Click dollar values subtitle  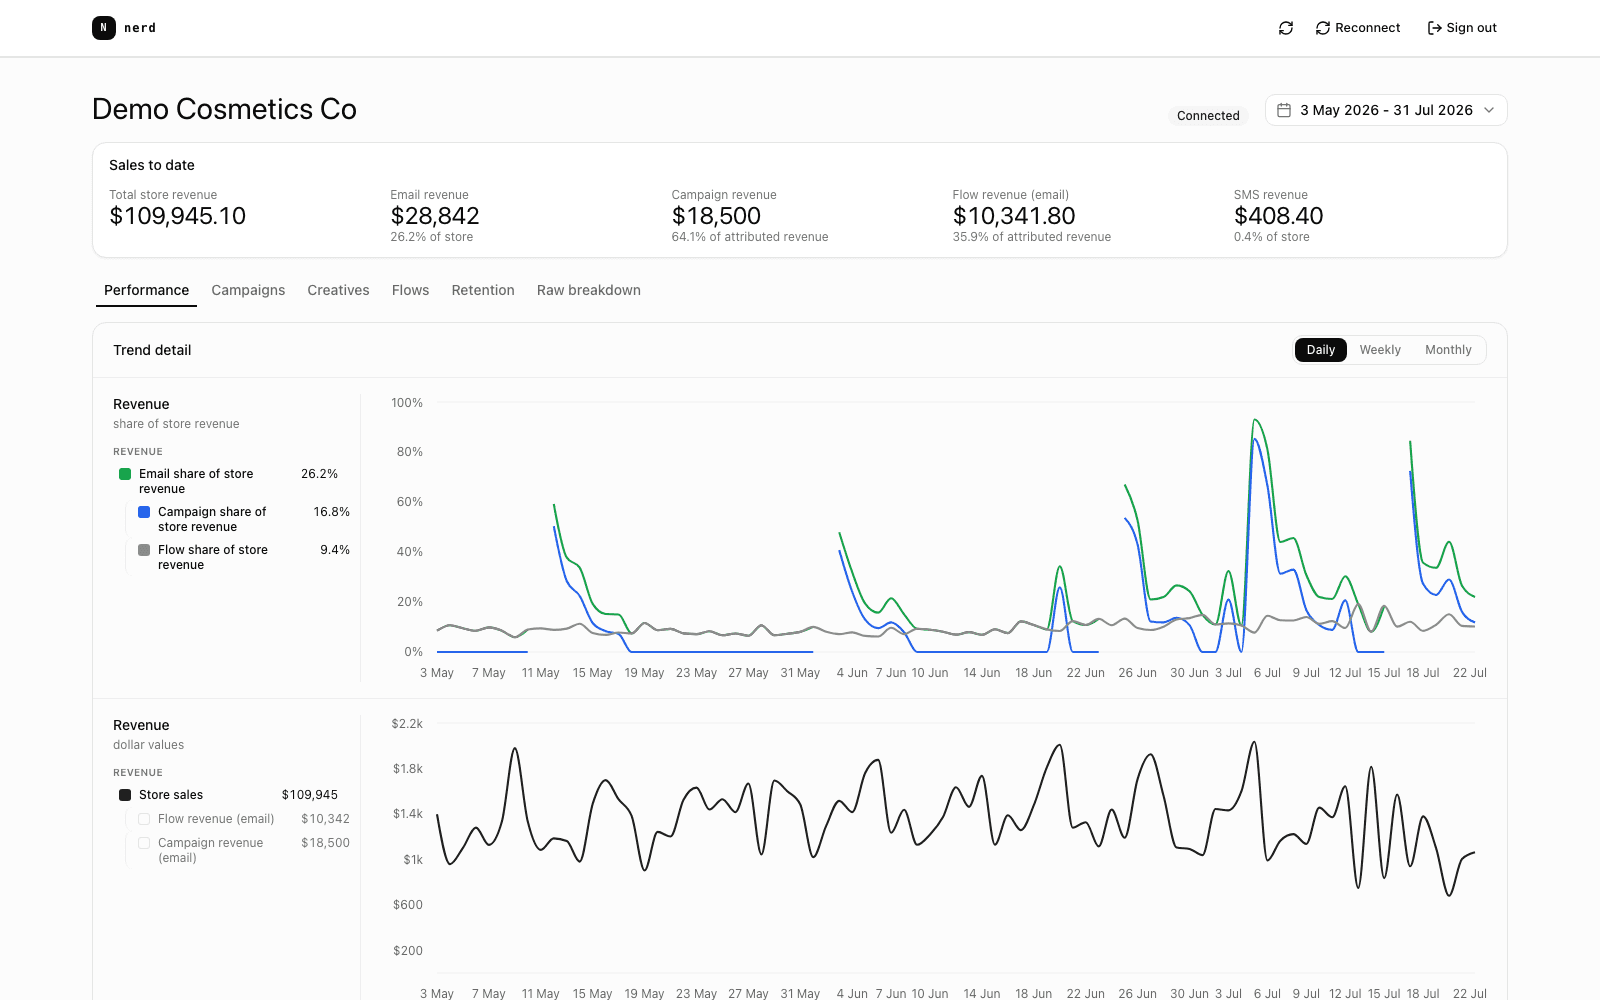tap(149, 745)
